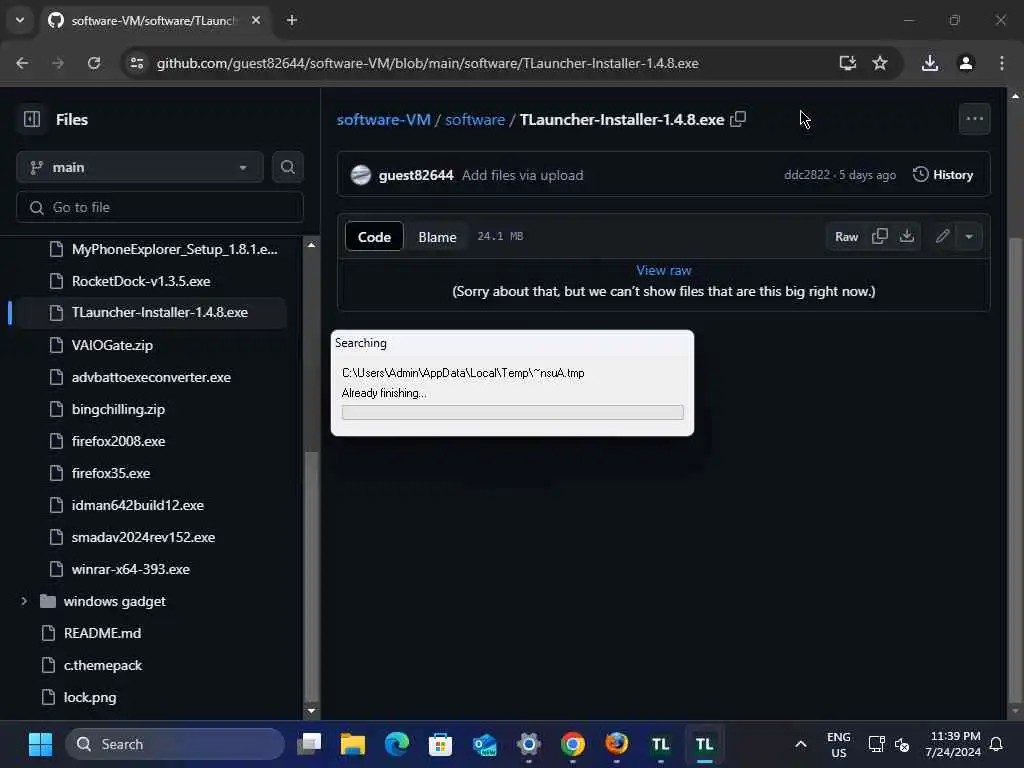Open File Explorer from taskbar
1024x768 pixels.
(x=353, y=744)
